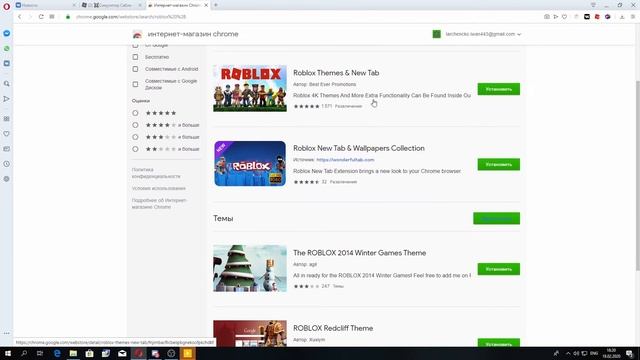Screen dimensions: 640x360
Task: Select two stars and more rating
Action: [135, 149]
